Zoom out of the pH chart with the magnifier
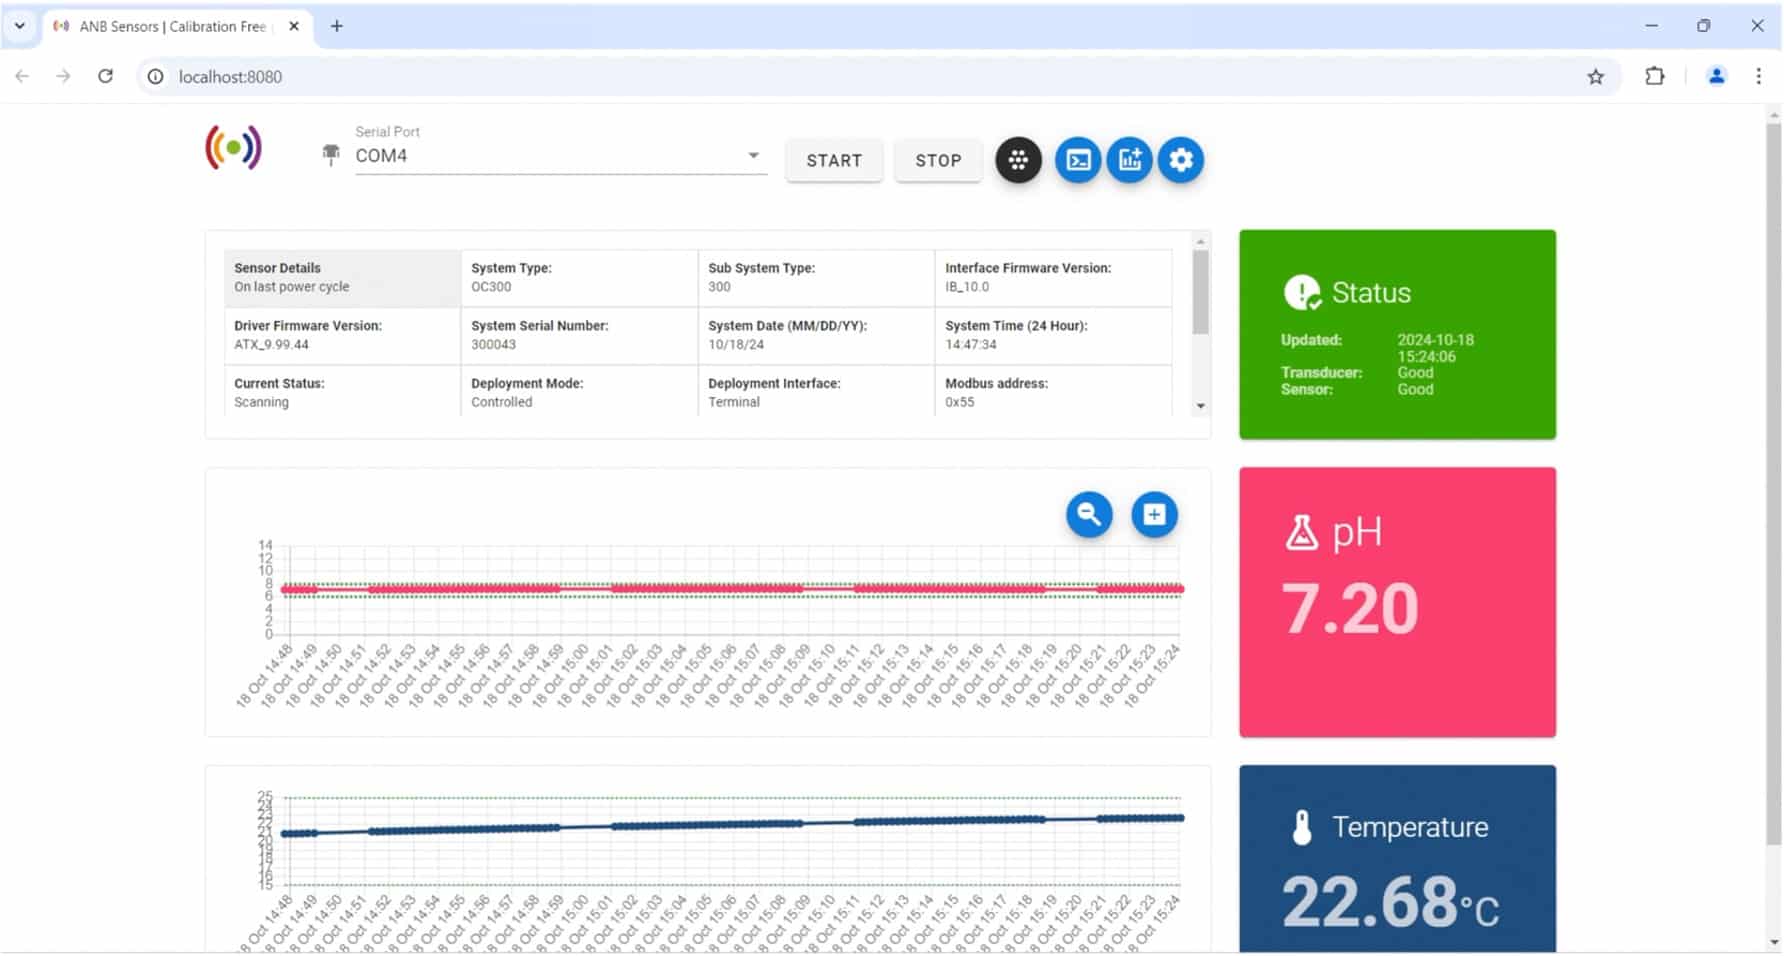 [1089, 515]
